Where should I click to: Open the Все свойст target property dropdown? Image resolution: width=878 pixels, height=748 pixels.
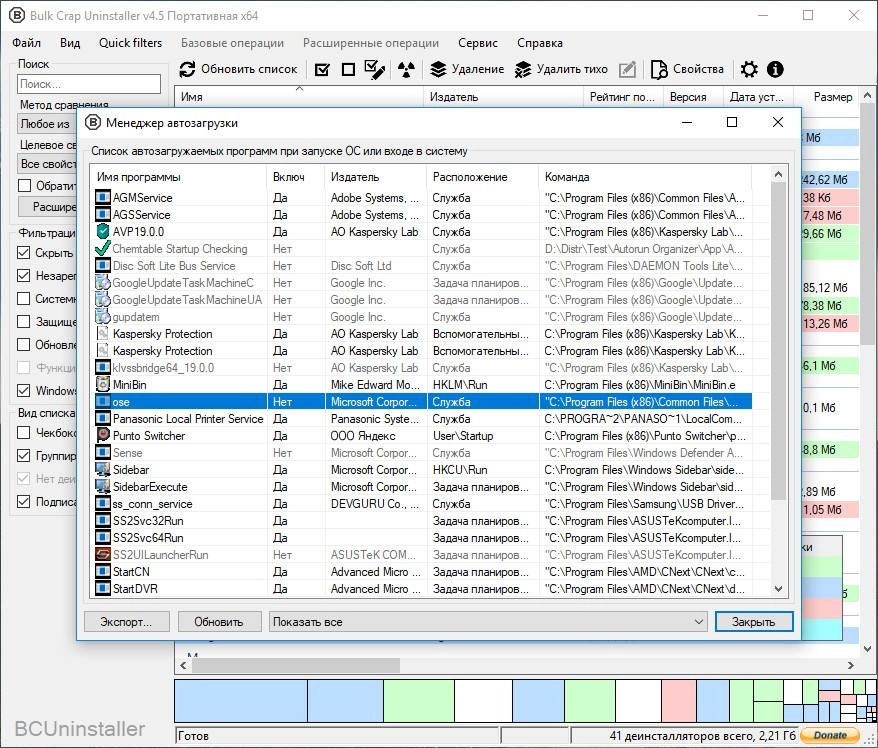tap(47, 164)
